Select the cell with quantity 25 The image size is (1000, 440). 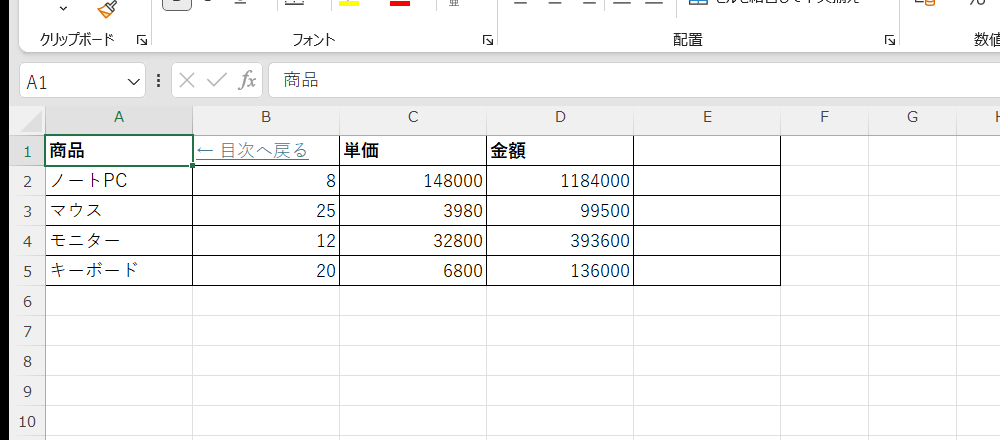266,211
